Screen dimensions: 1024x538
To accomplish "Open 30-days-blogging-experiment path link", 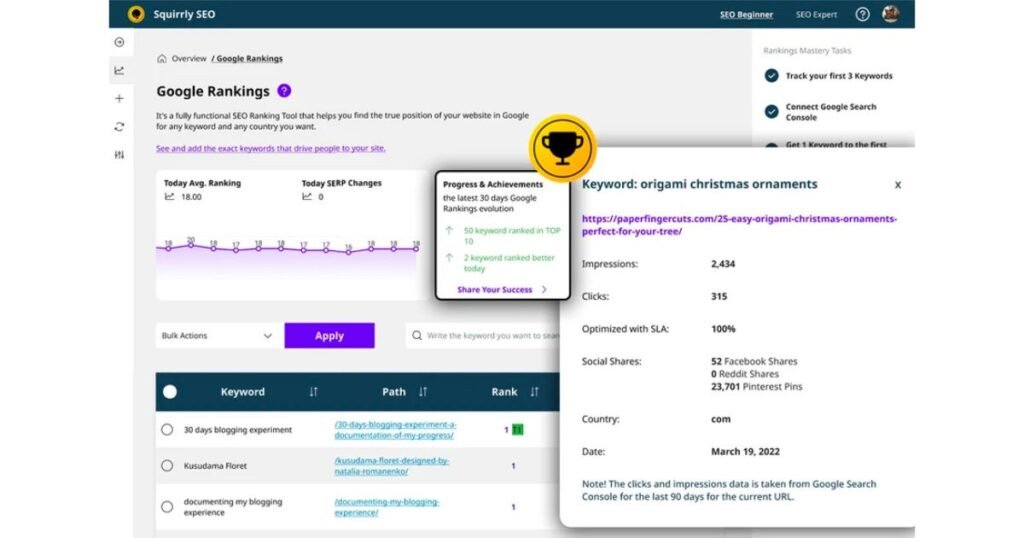I will (395, 430).
